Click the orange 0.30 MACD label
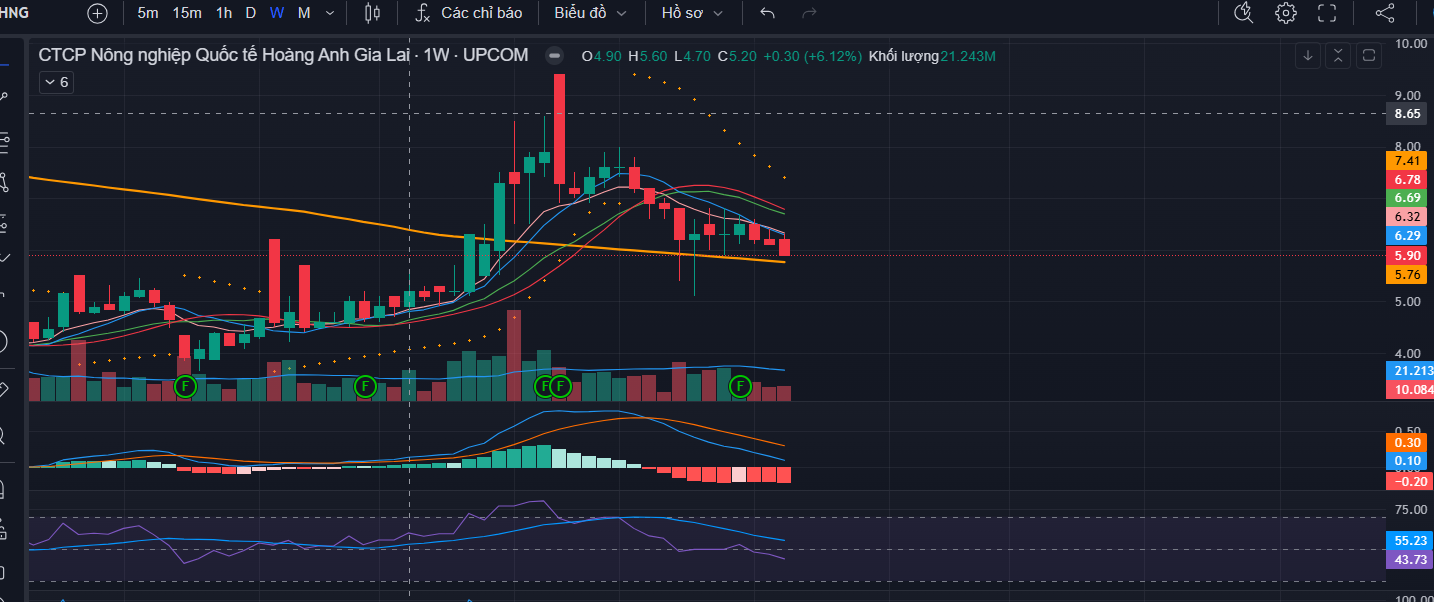Viewport: 1434px width, 602px height. pyautogui.click(x=1408, y=442)
